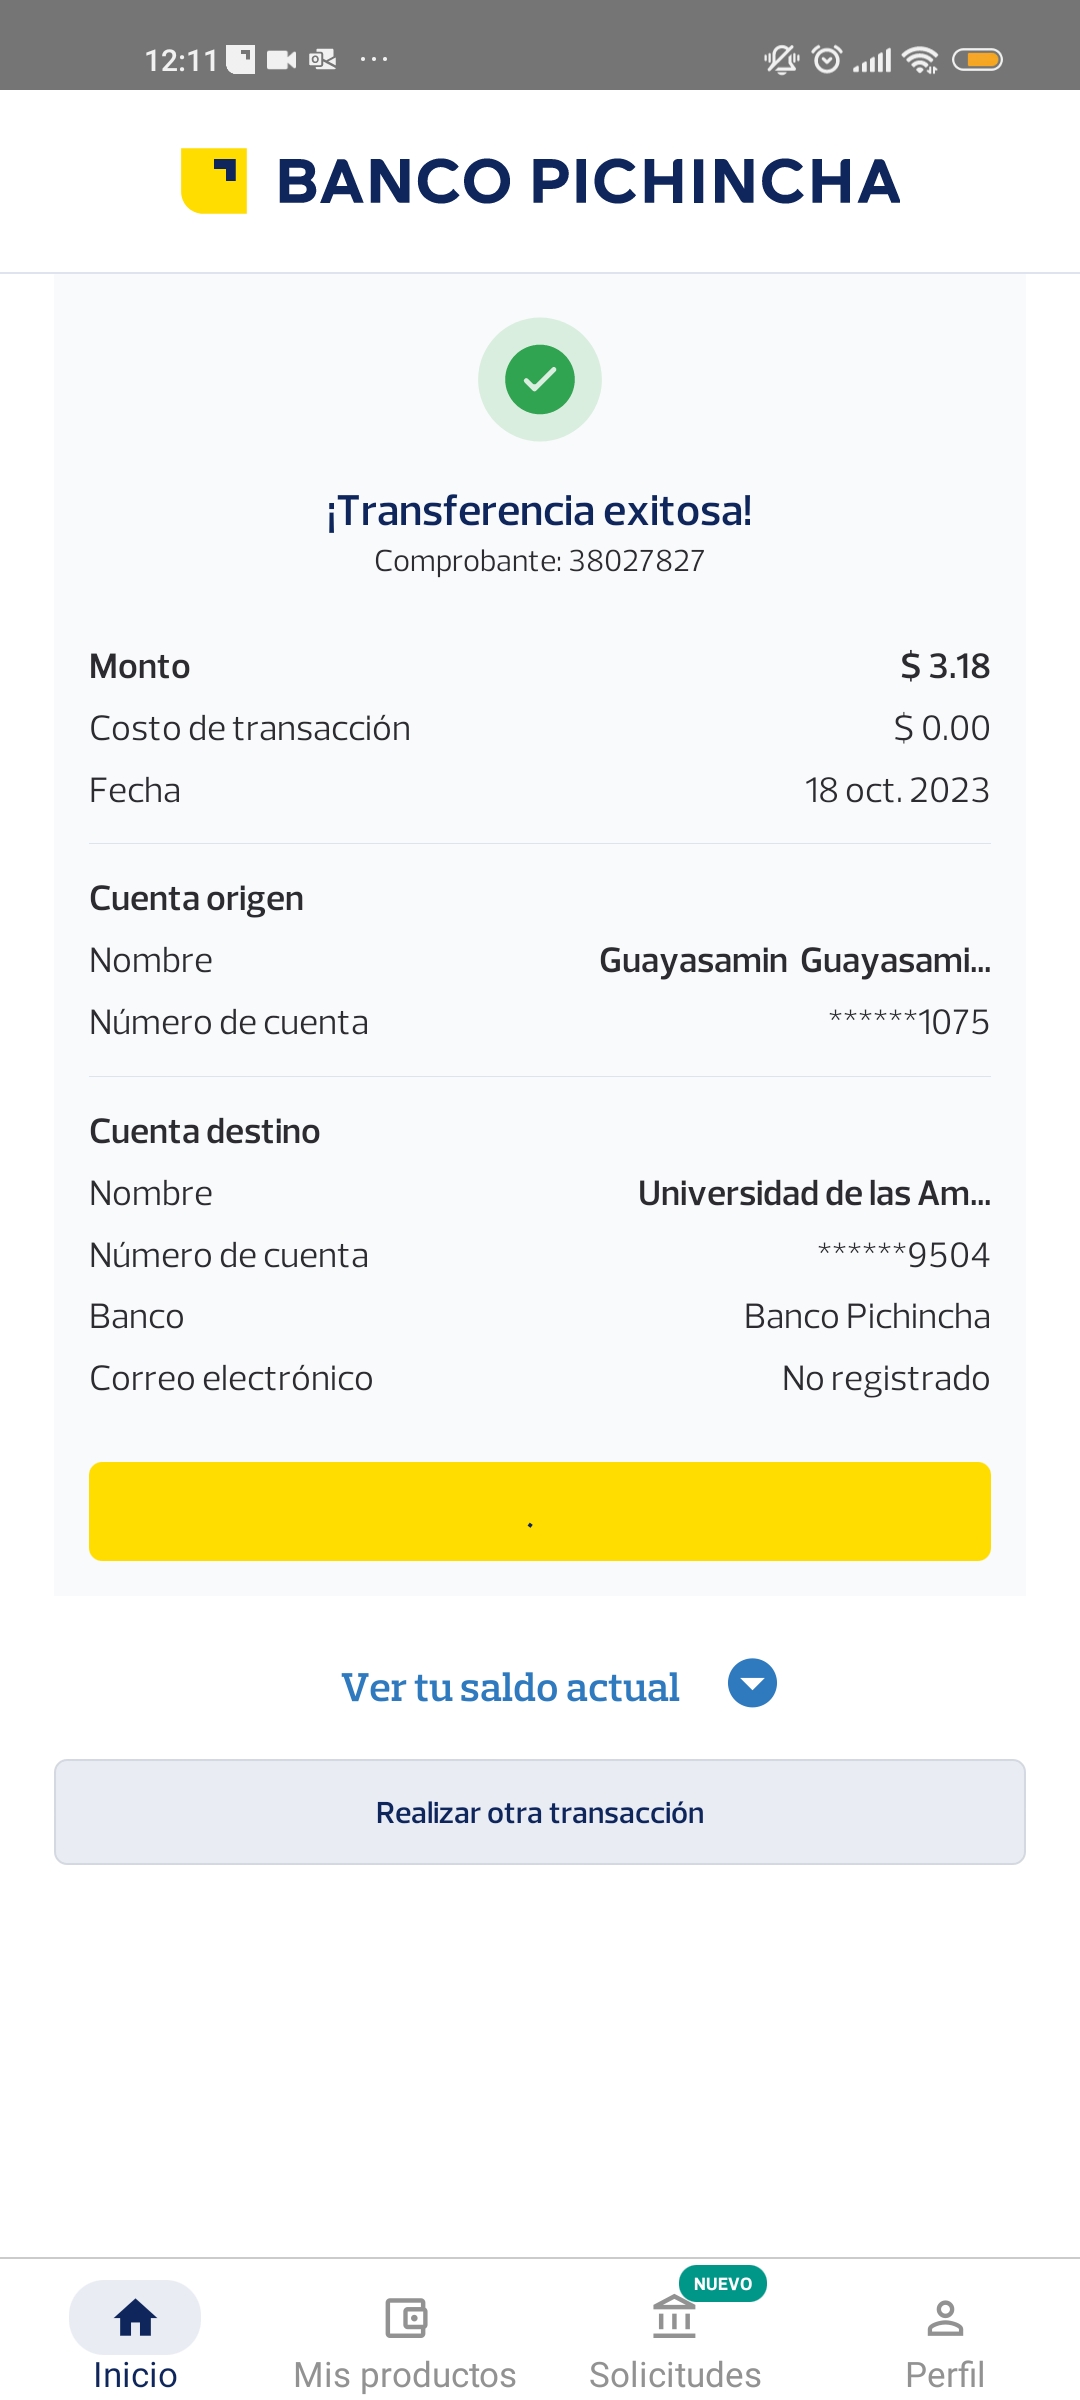Tap the NUEVO badge
This screenshot has height=2400, width=1080.
coord(723,2284)
